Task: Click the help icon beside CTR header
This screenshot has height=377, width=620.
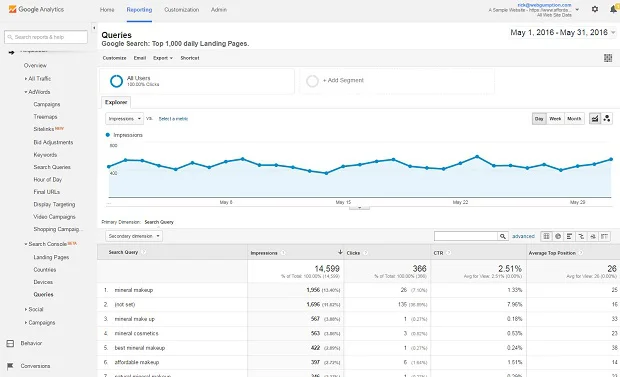Action: (449, 253)
